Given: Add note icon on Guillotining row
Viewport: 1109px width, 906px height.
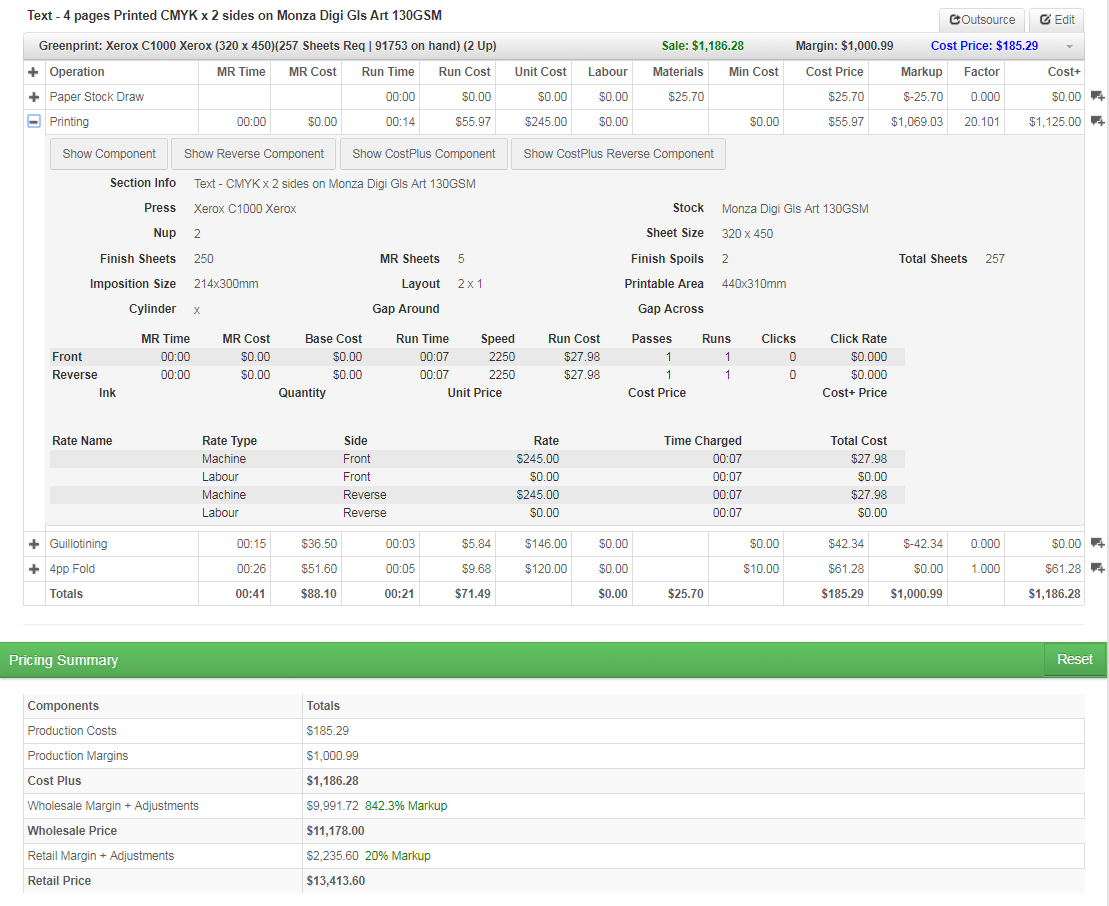Looking at the screenshot, I should (x=1097, y=543).
